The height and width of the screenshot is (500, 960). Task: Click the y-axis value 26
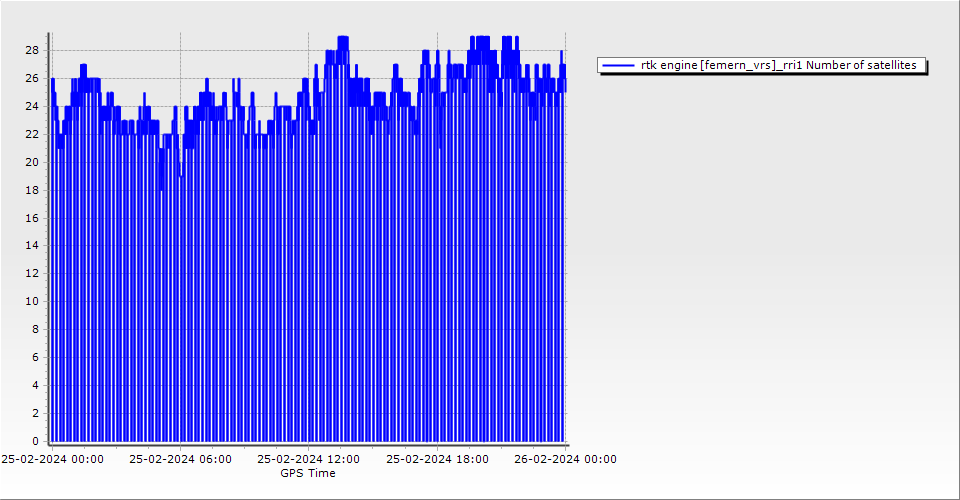(x=33, y=78)
